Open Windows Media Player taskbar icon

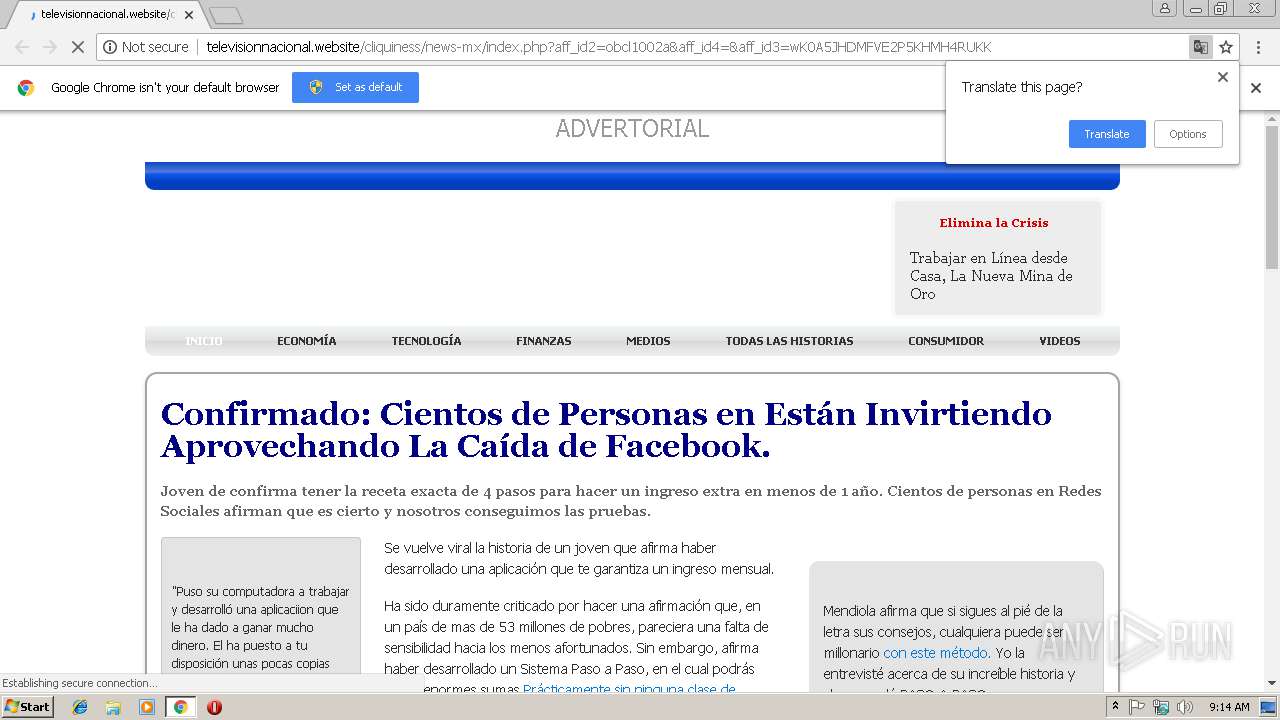coord(147,707)
